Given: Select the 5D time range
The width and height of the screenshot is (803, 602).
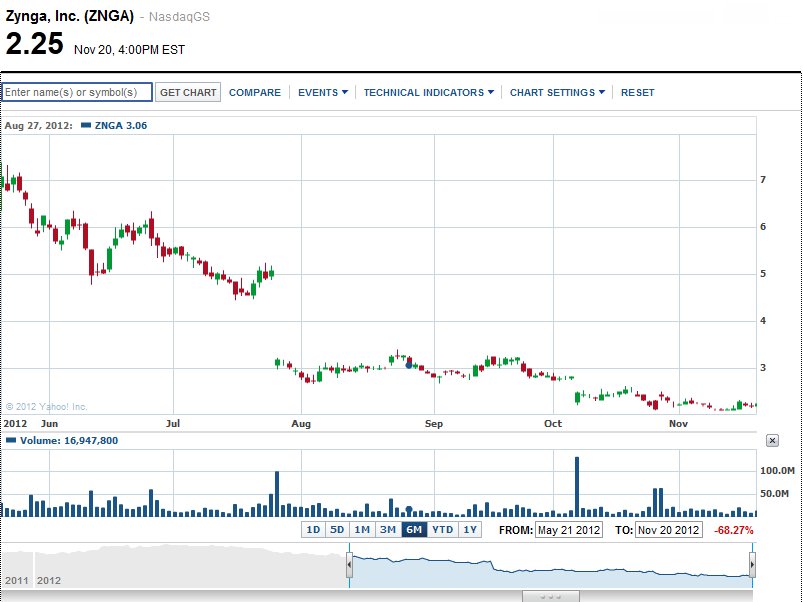Looking at the screenshot, I should 337,530.
